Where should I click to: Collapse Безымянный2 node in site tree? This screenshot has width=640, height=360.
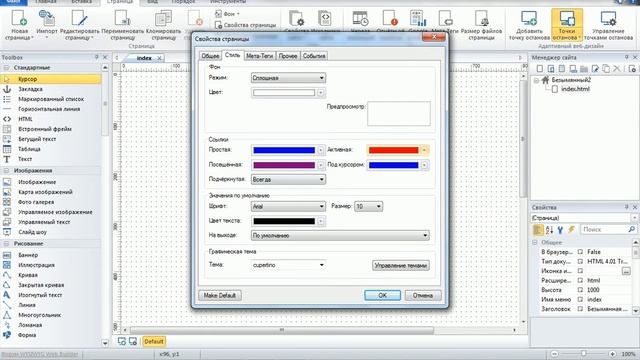click(536, 80)
